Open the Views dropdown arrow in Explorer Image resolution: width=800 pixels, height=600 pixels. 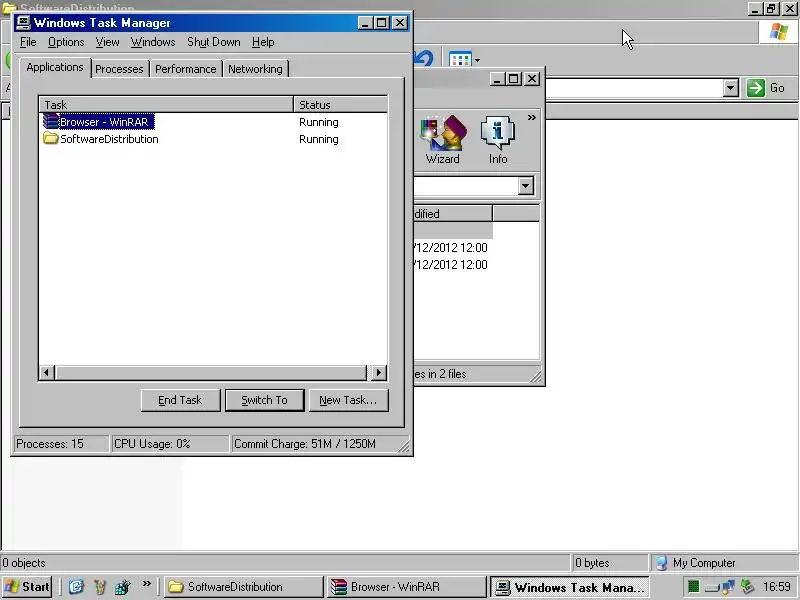(478, 60)
